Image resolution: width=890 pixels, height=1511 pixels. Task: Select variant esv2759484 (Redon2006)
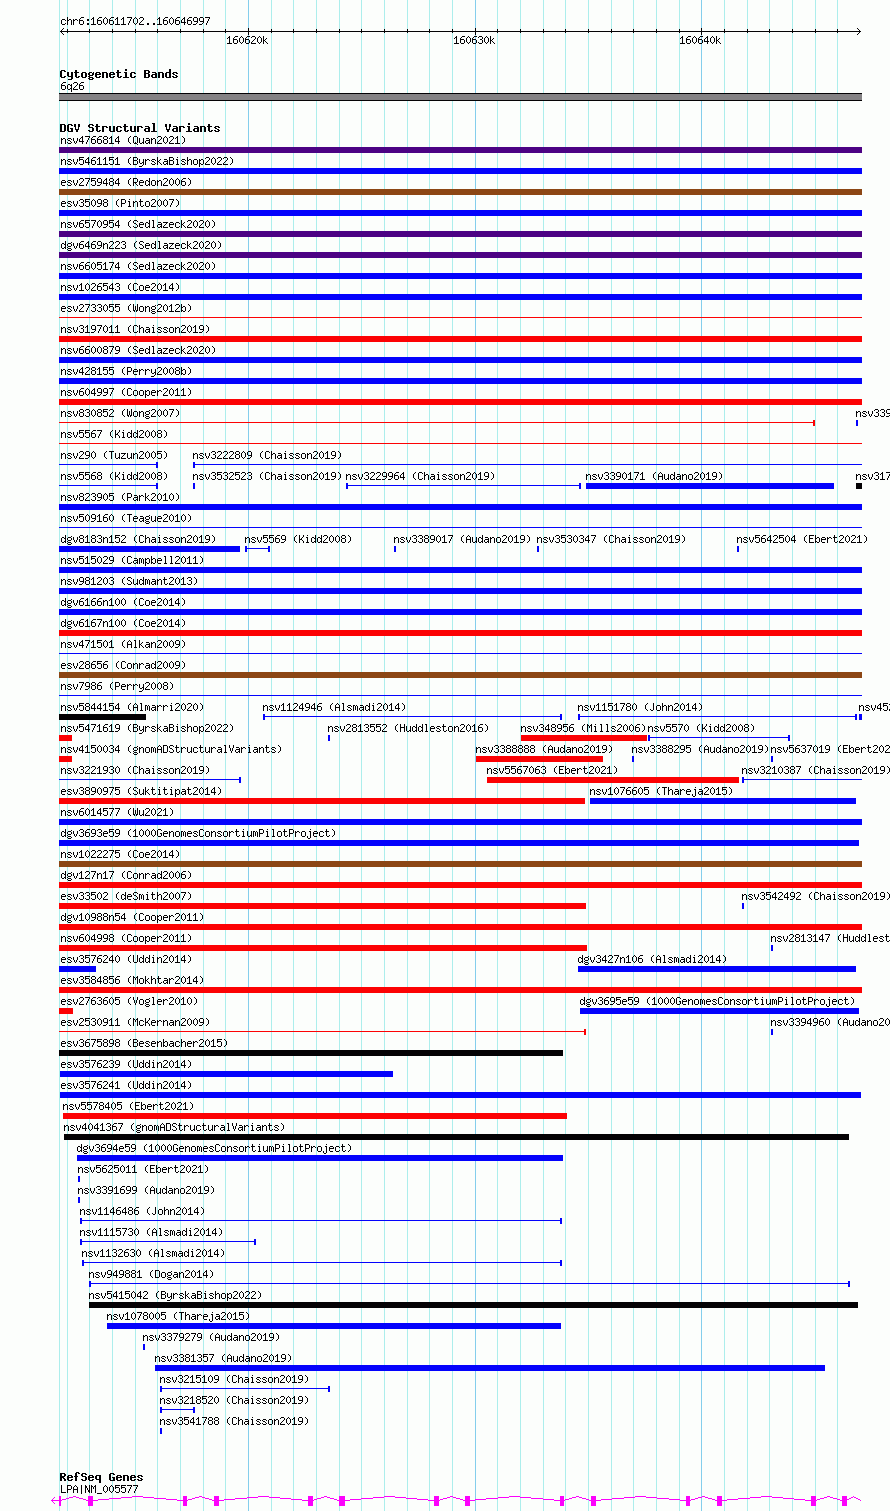[125, 182]
